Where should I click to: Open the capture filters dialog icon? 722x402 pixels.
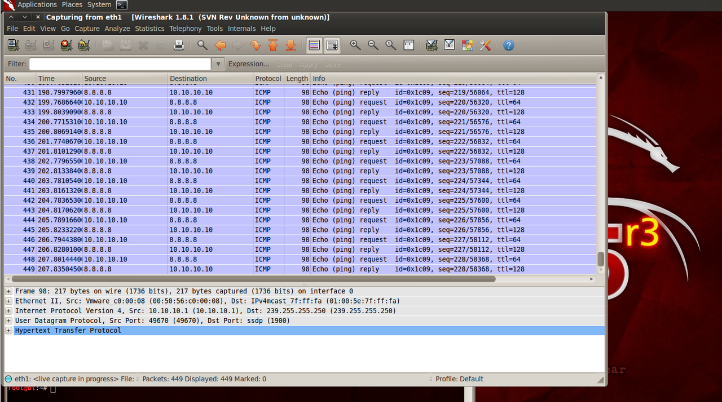[x=431, y=45]
